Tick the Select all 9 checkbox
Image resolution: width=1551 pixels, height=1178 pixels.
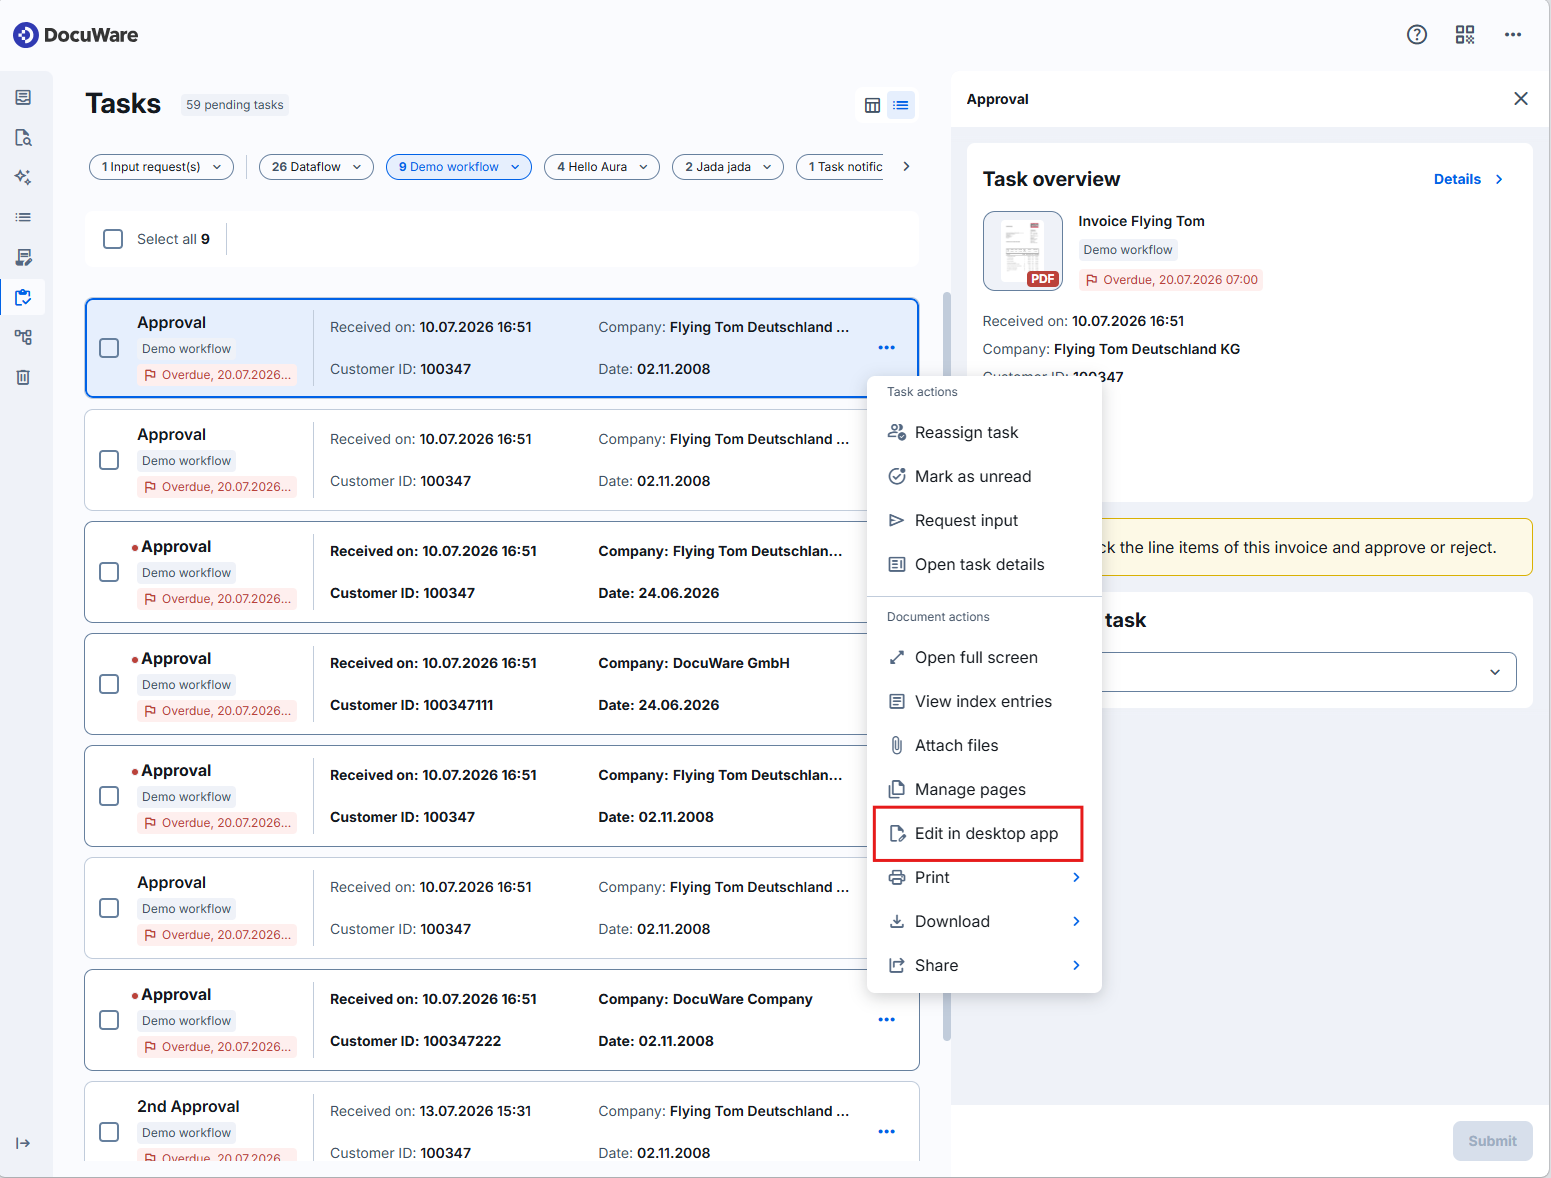tap(113, 239)
